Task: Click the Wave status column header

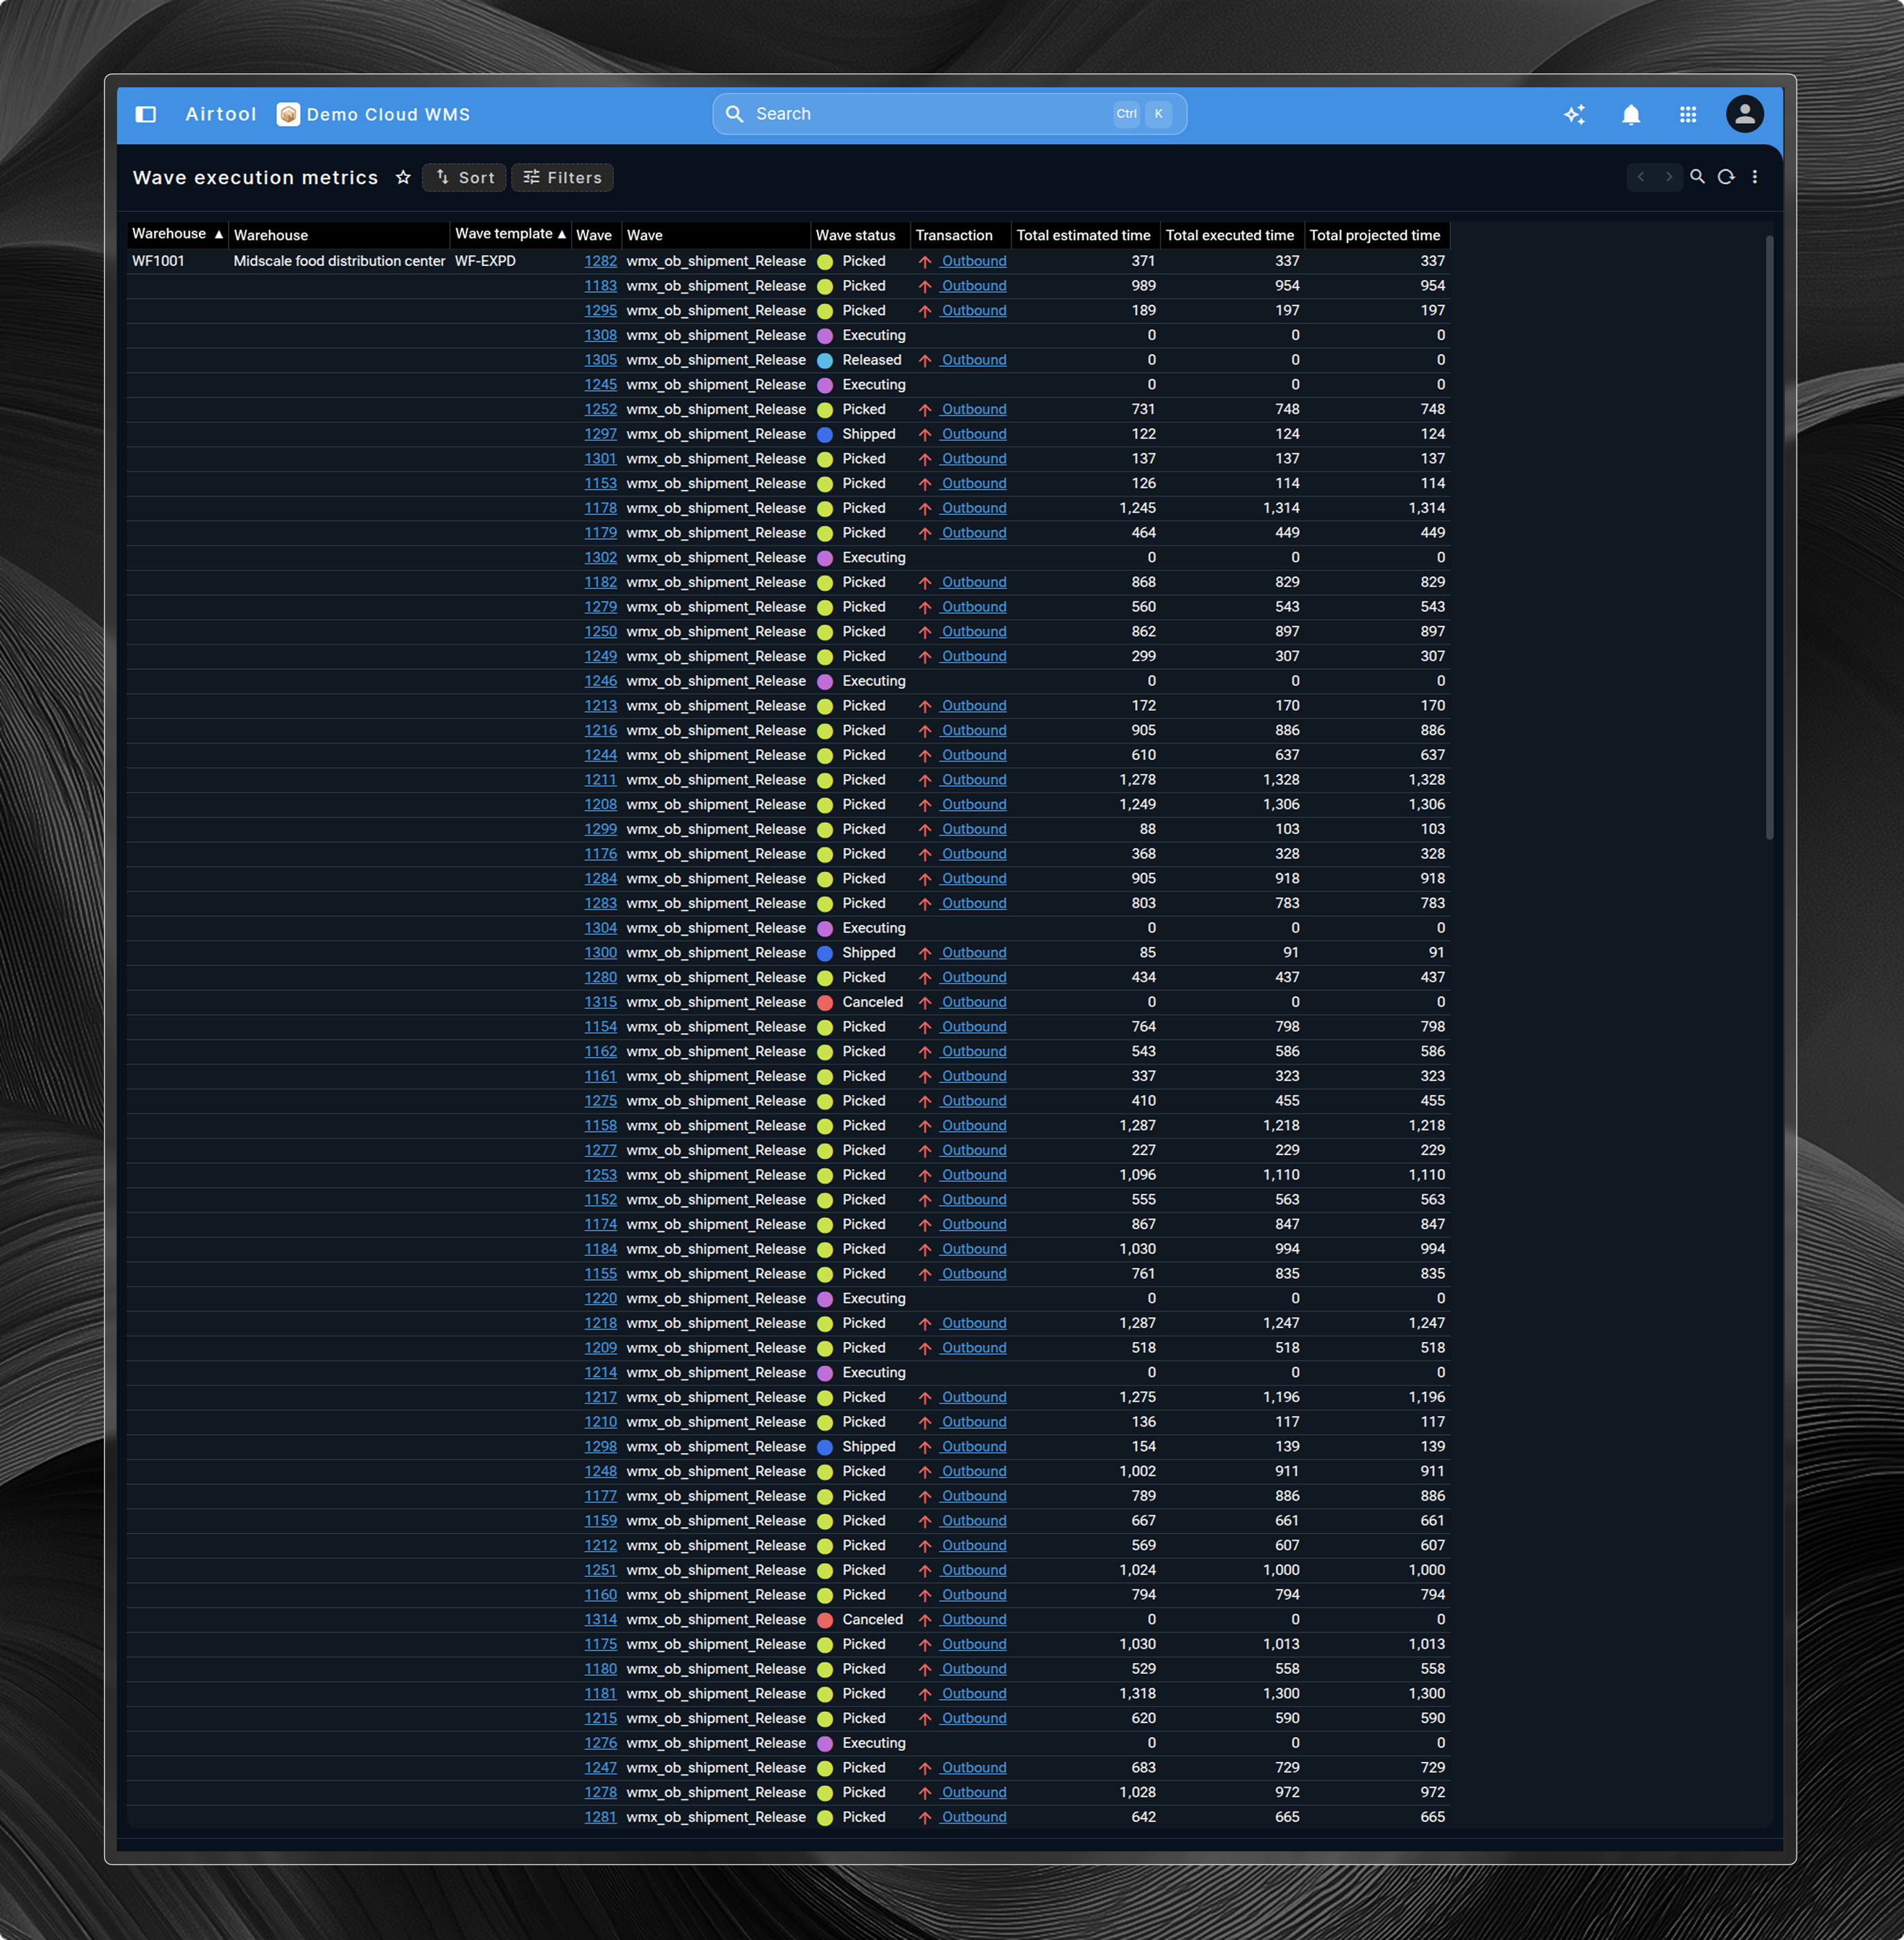Action: (x=855, y=235)
